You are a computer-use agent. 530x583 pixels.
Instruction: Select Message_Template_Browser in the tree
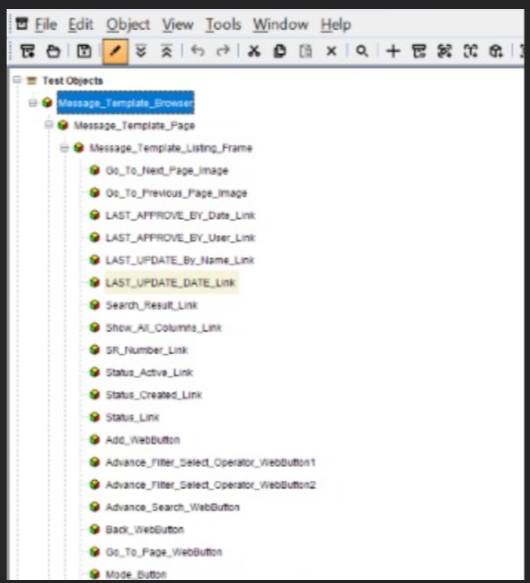pyautogui.click(x=126, y=103)
